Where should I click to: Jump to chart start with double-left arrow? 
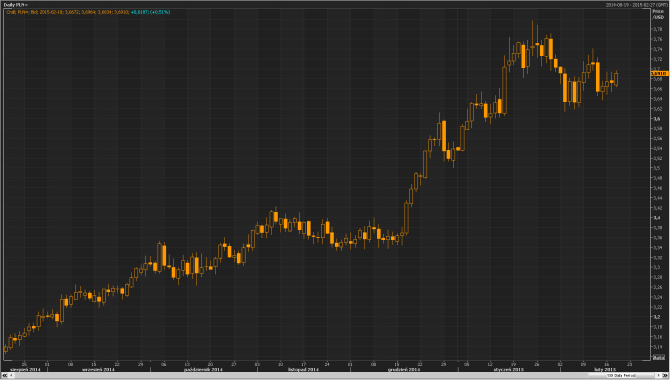tap(5, 375)
